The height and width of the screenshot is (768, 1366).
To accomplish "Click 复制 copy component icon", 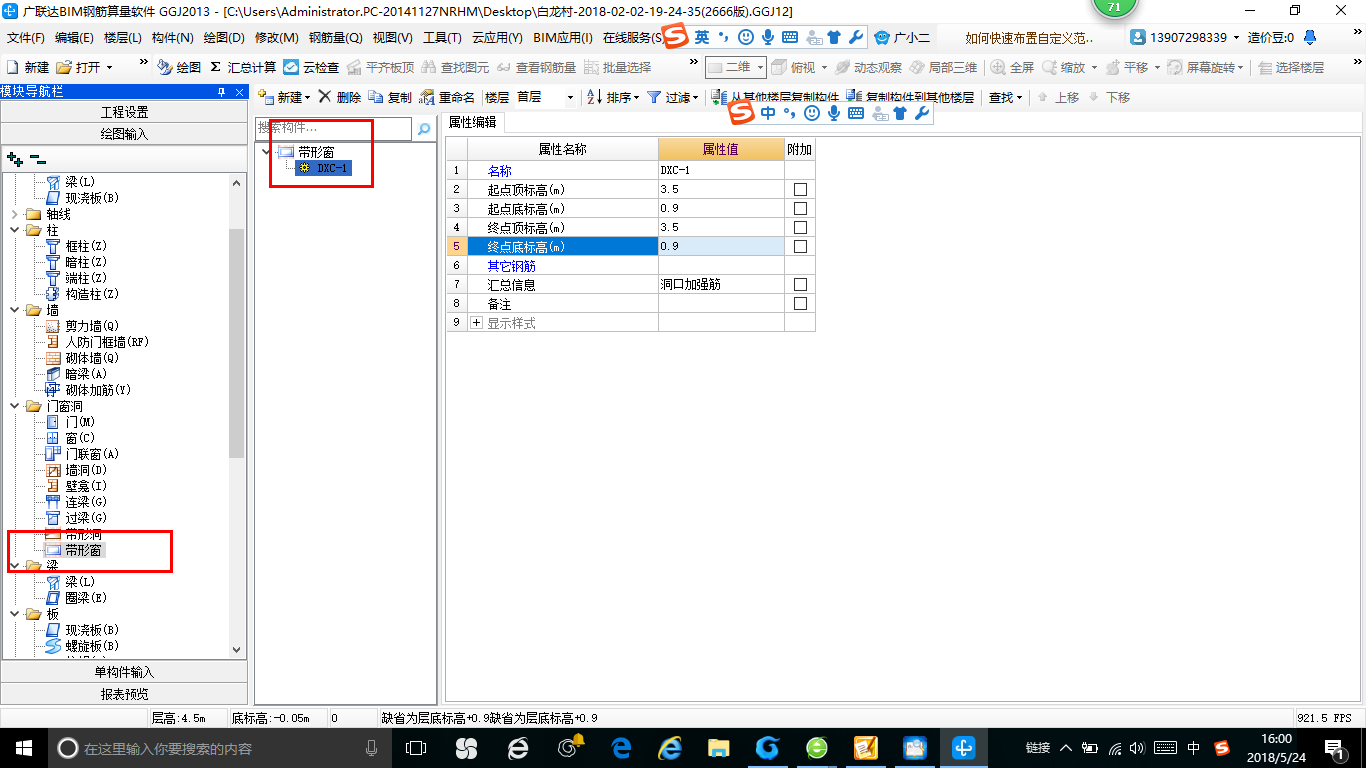I will click(389, 97).
